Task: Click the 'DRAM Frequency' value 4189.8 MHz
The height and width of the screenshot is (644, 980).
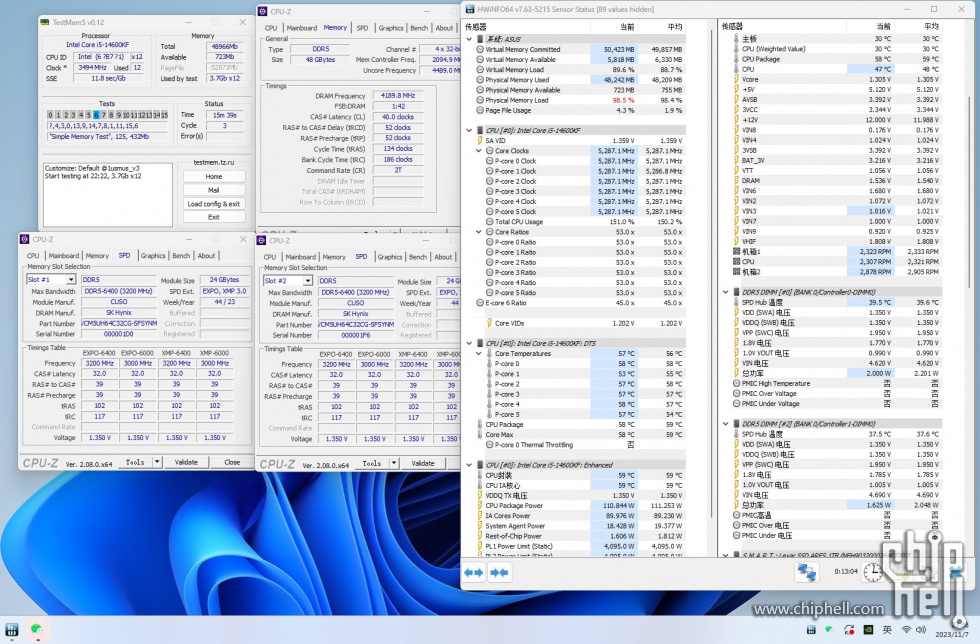Action: point(398,96)
